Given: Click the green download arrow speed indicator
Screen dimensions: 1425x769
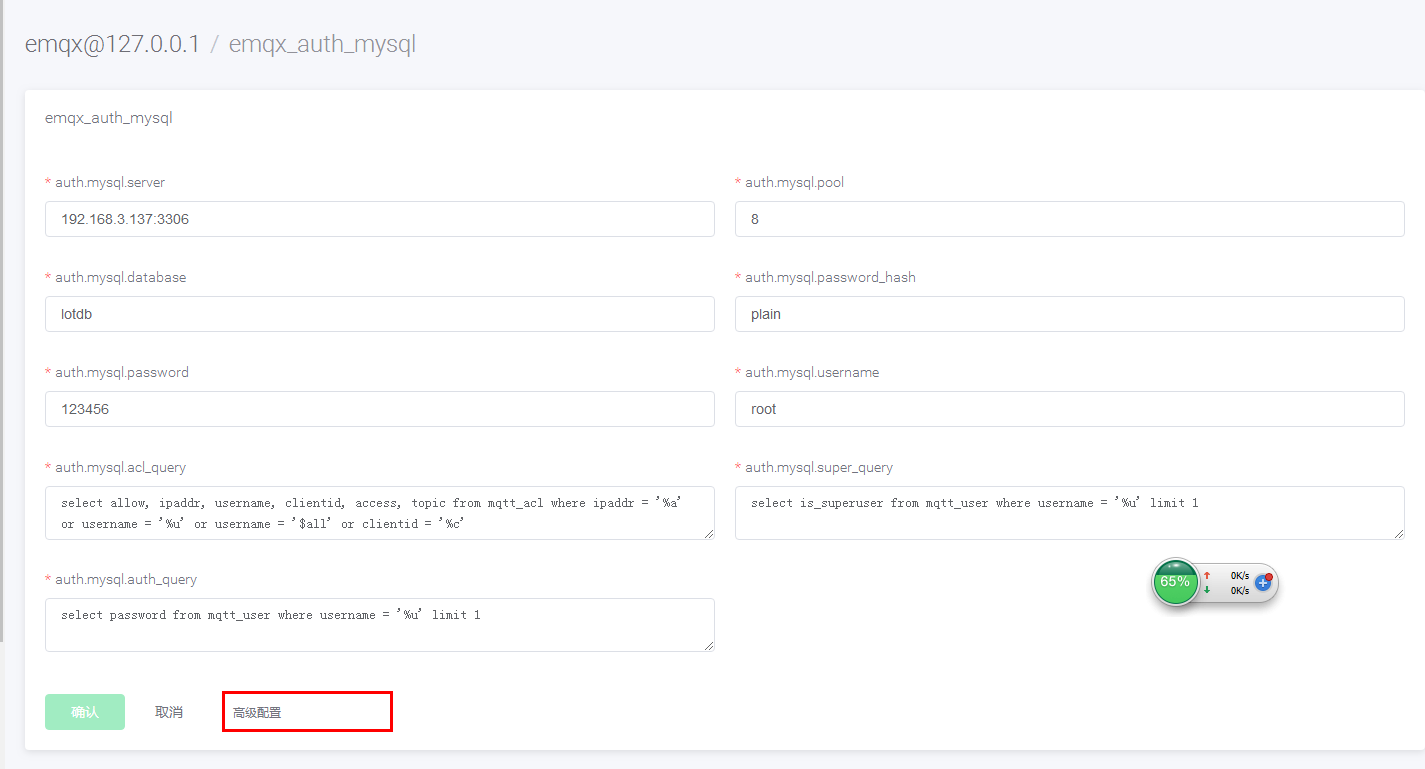Looking at the screenshot, I should click(x=1207, y=590).
